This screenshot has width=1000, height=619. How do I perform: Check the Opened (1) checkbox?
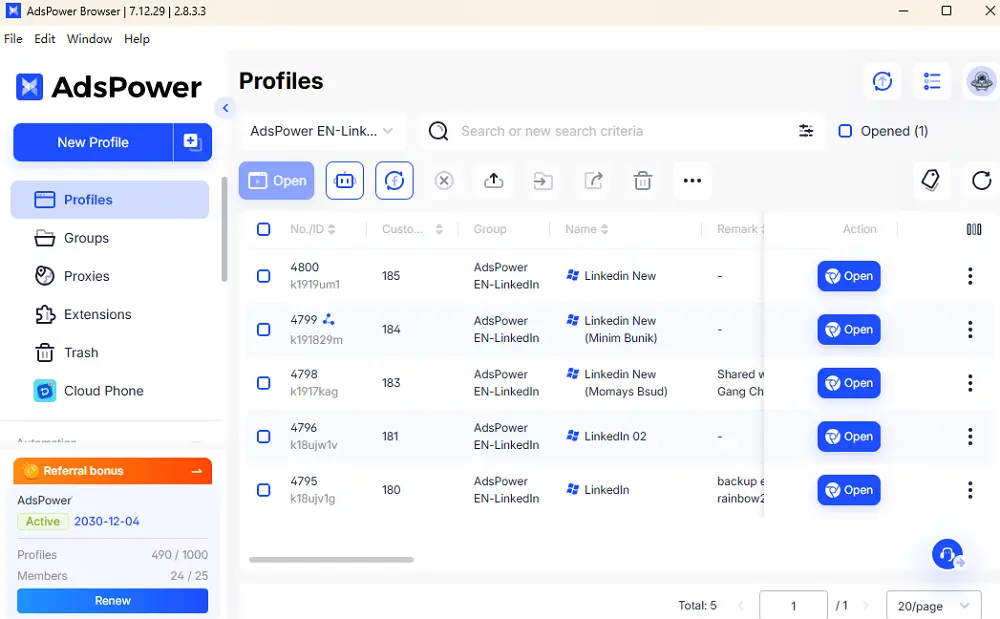846,130
